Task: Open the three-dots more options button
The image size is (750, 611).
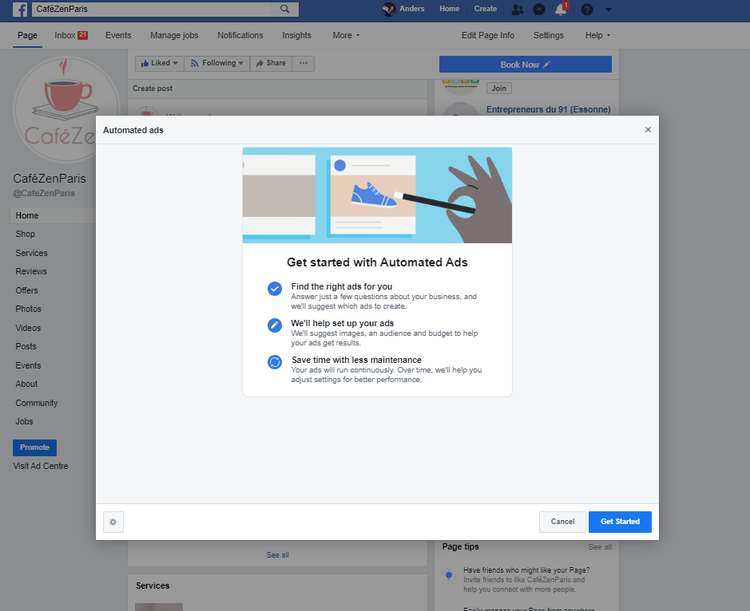Action: pyautogui.click(x=303, y=63)
